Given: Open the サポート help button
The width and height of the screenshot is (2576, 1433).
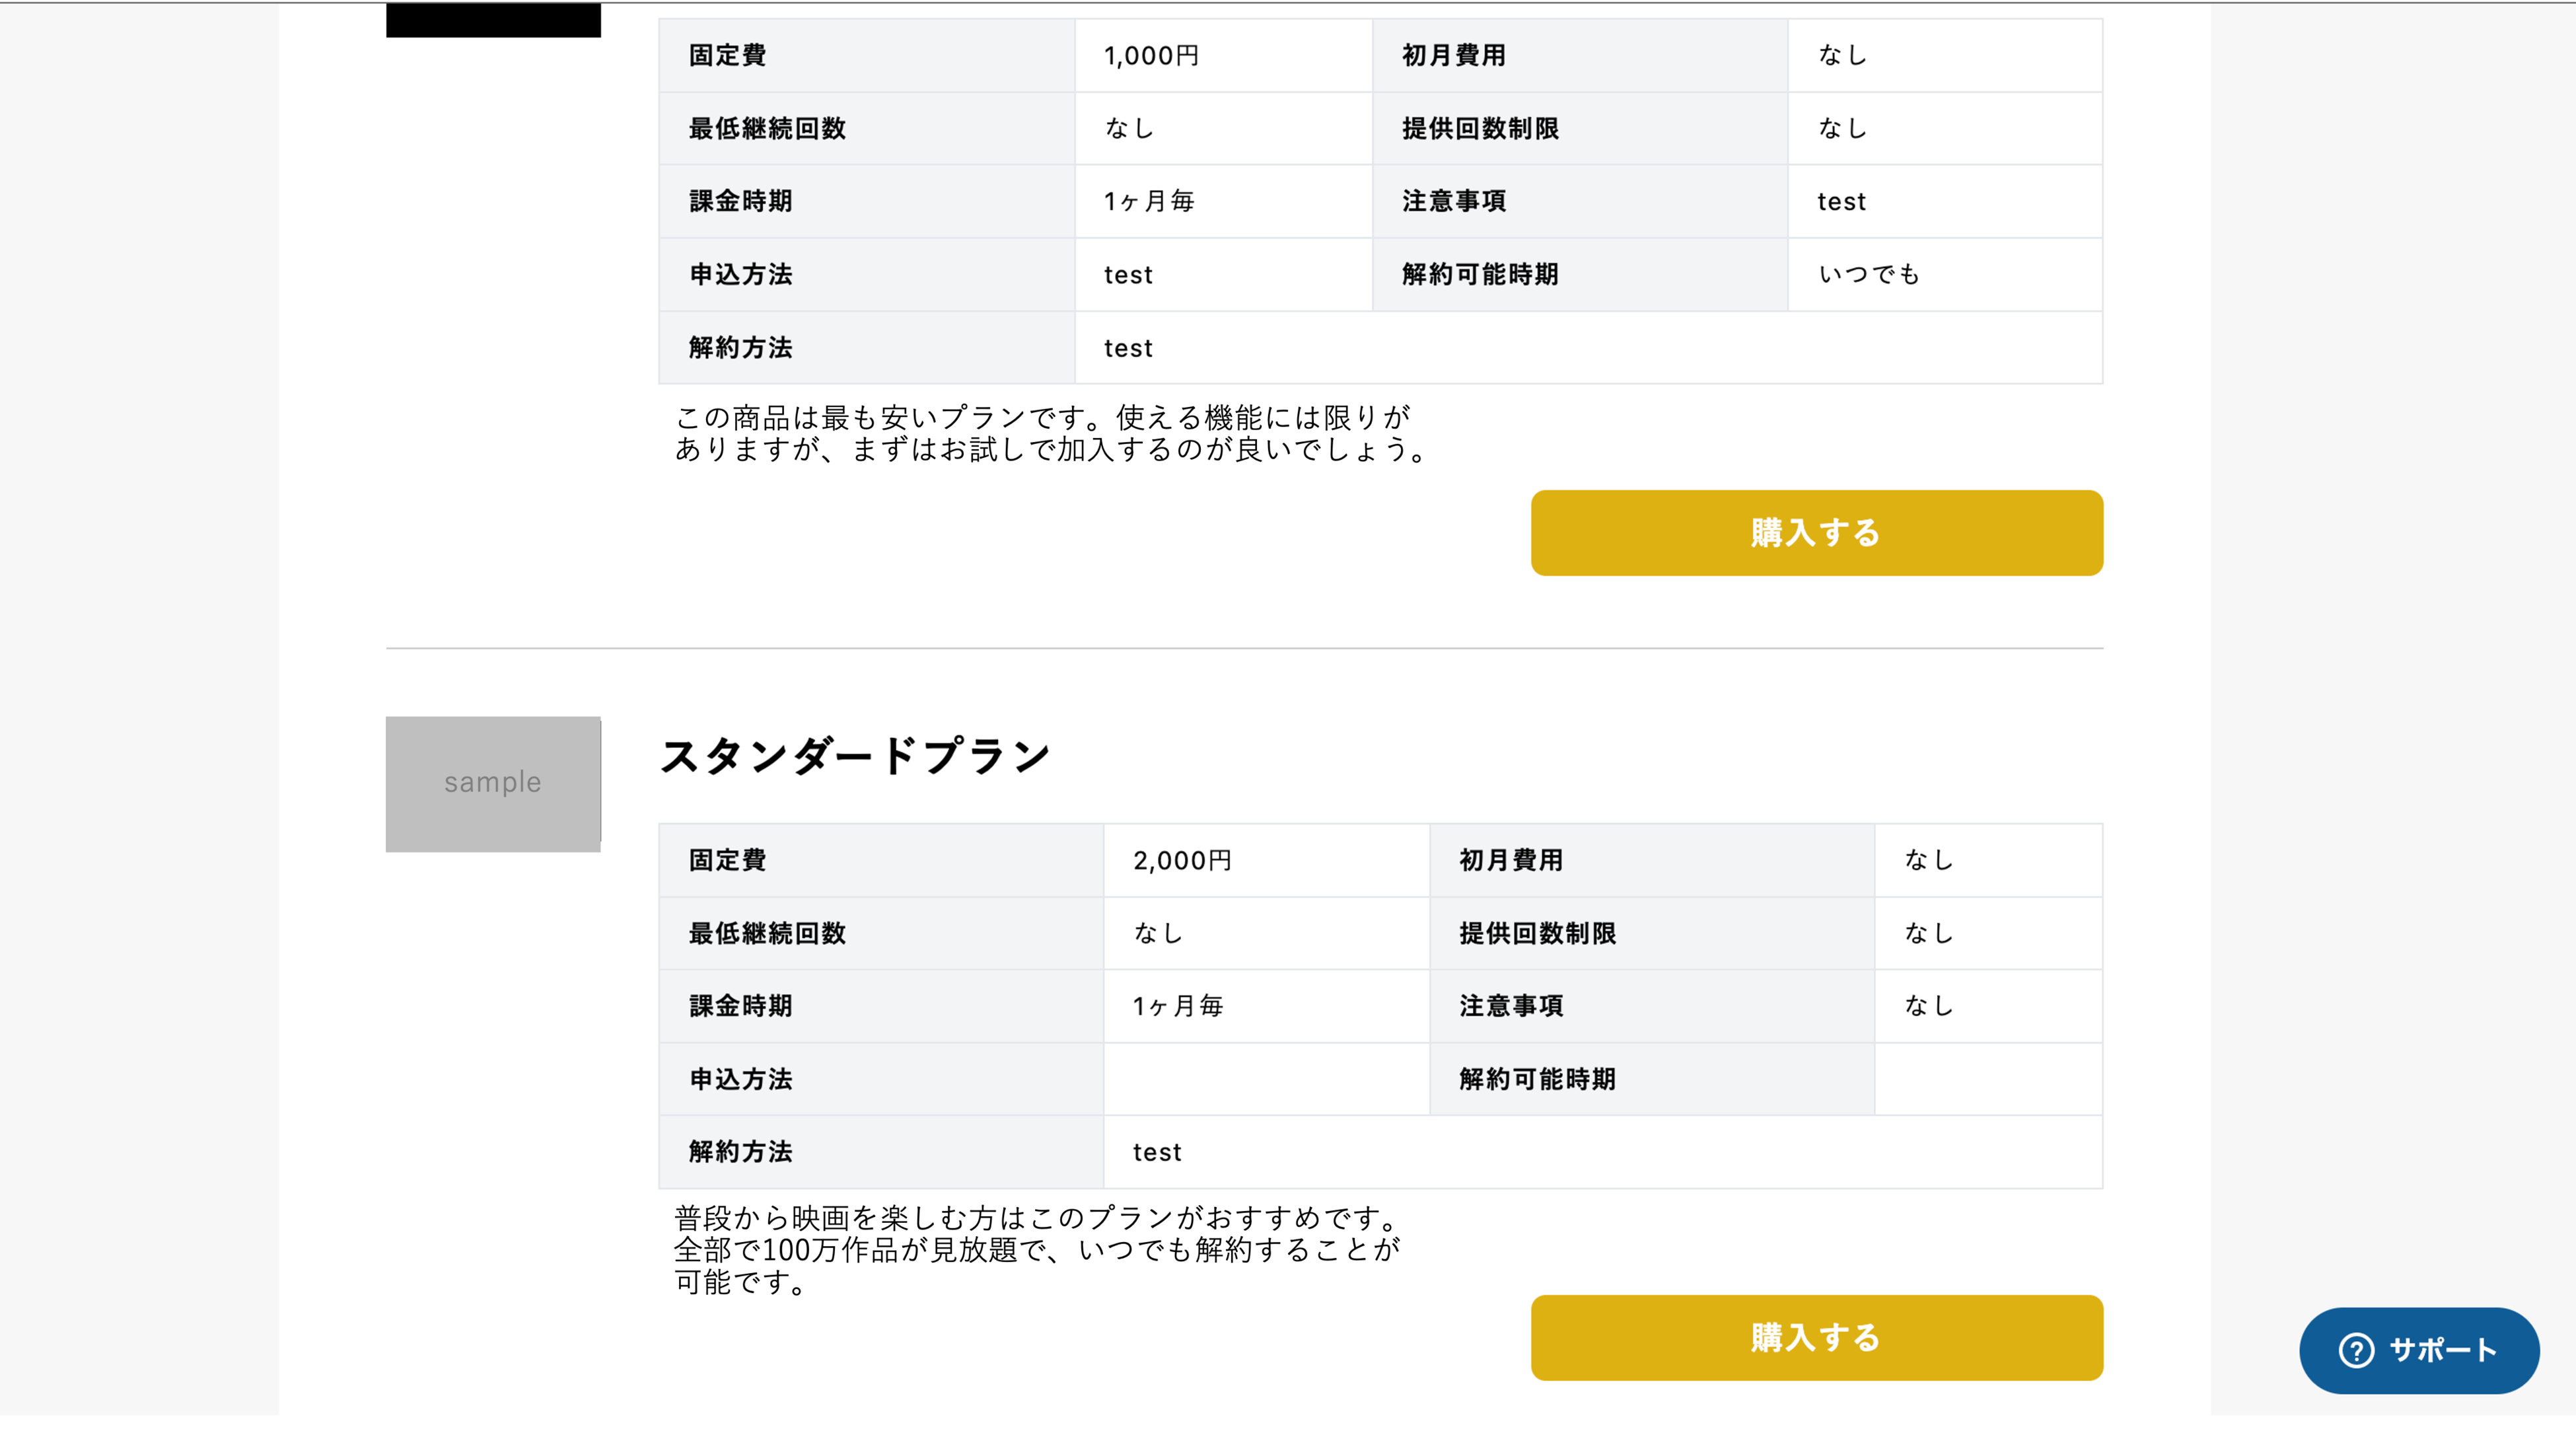Looking at the screenshot, I should [x=2418, y=1350].
